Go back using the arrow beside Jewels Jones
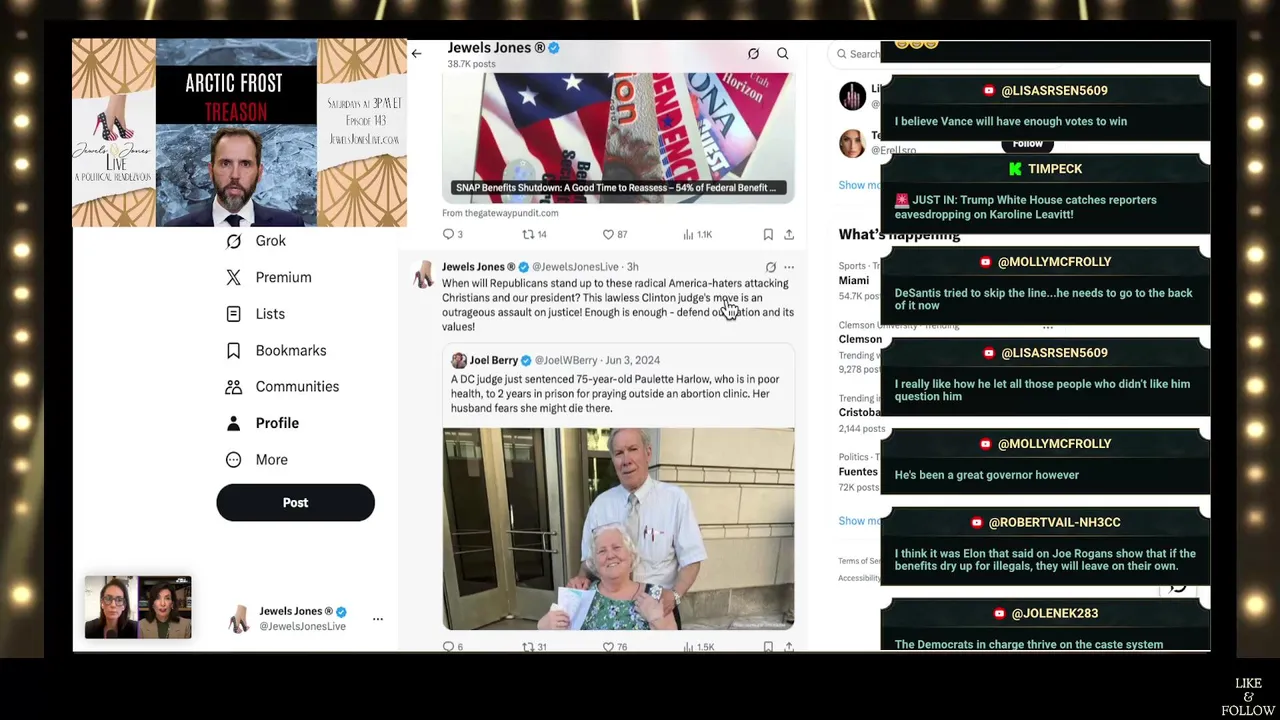Image resolution: width=1280 pixels, height=720 pixels. coord(416,54)
